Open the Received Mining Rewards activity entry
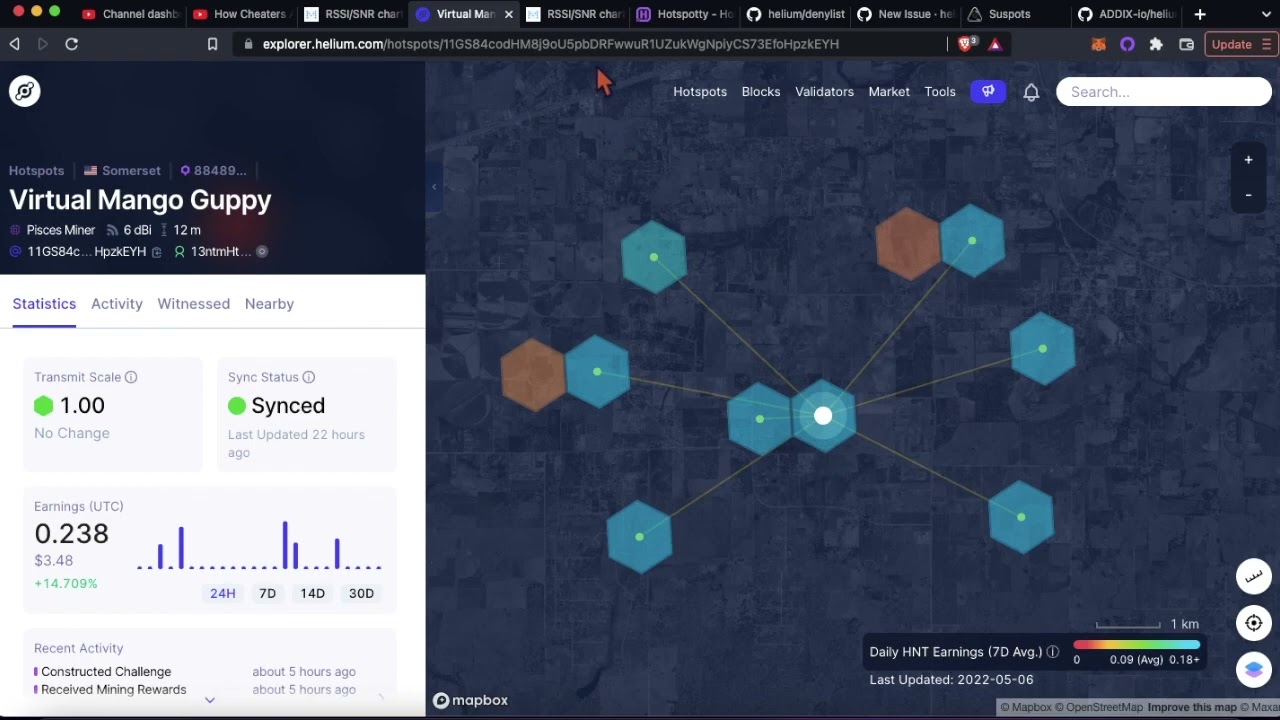The image size is (1280, 720). pos(113,690)
